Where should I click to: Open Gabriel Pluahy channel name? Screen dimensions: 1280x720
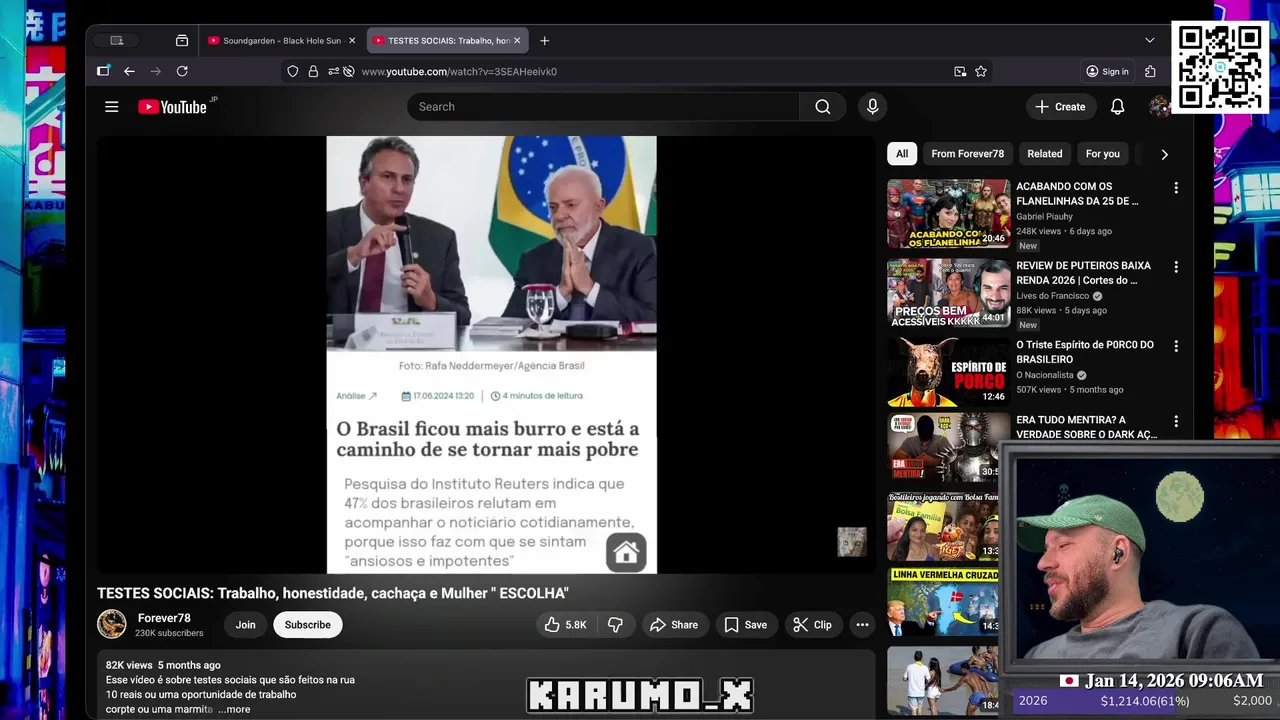tap(1044, 216)
